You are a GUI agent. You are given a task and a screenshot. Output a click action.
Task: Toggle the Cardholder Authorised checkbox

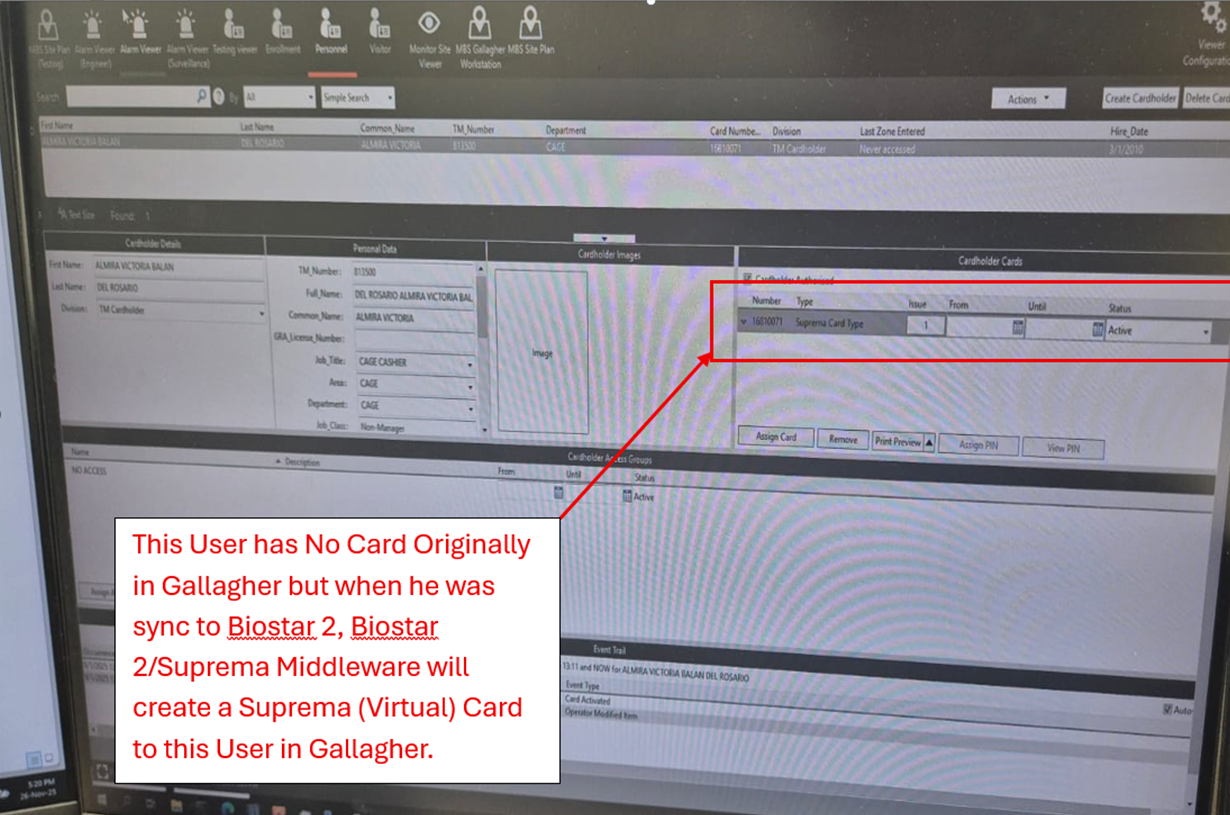746,279
